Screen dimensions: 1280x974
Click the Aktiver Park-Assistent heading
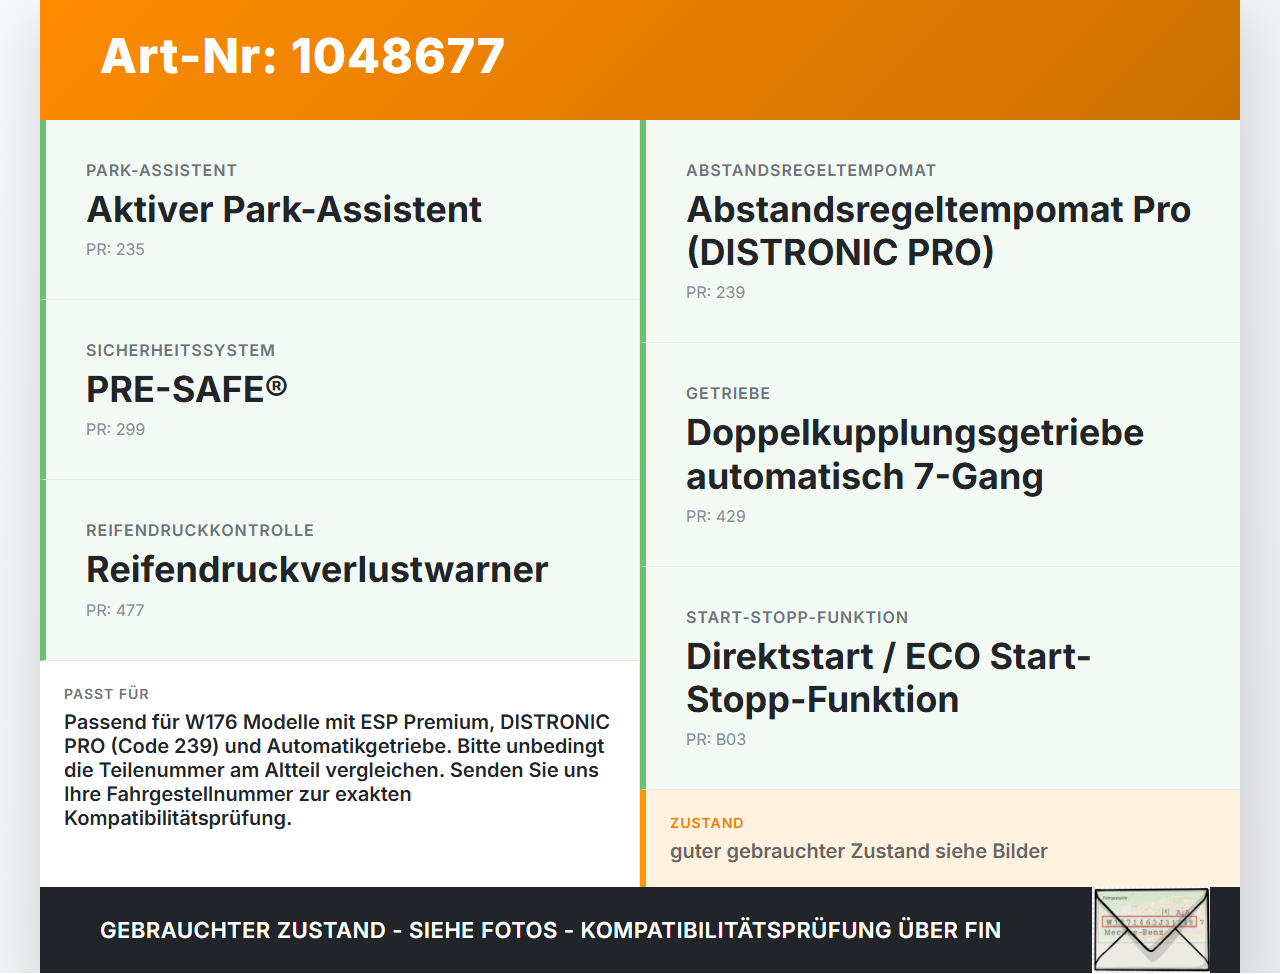point(284,209)
